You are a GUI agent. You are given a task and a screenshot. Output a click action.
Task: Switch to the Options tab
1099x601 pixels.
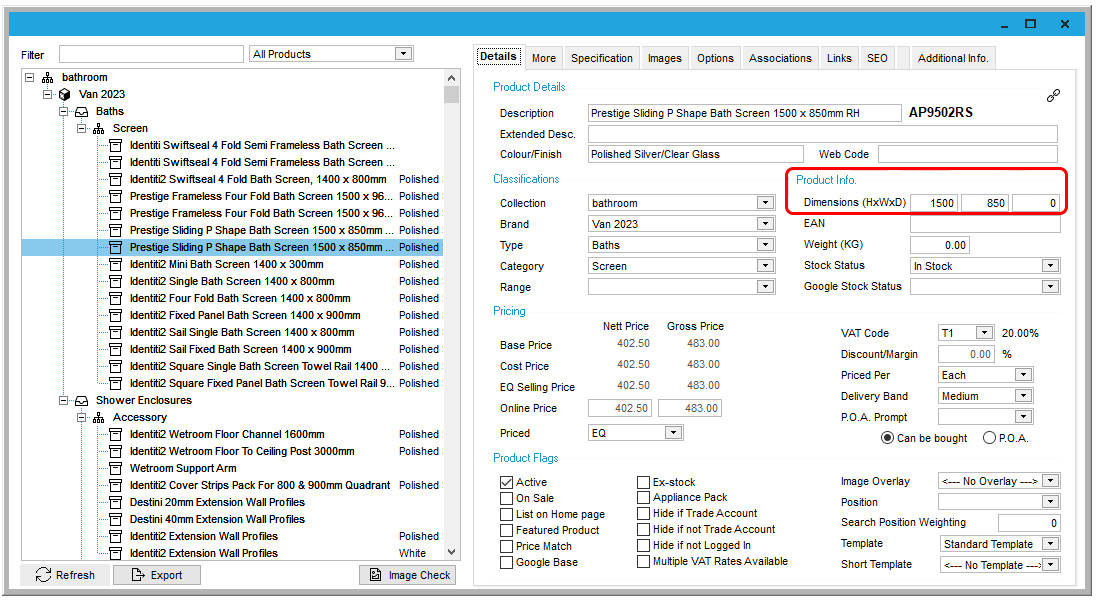point(715,58)
